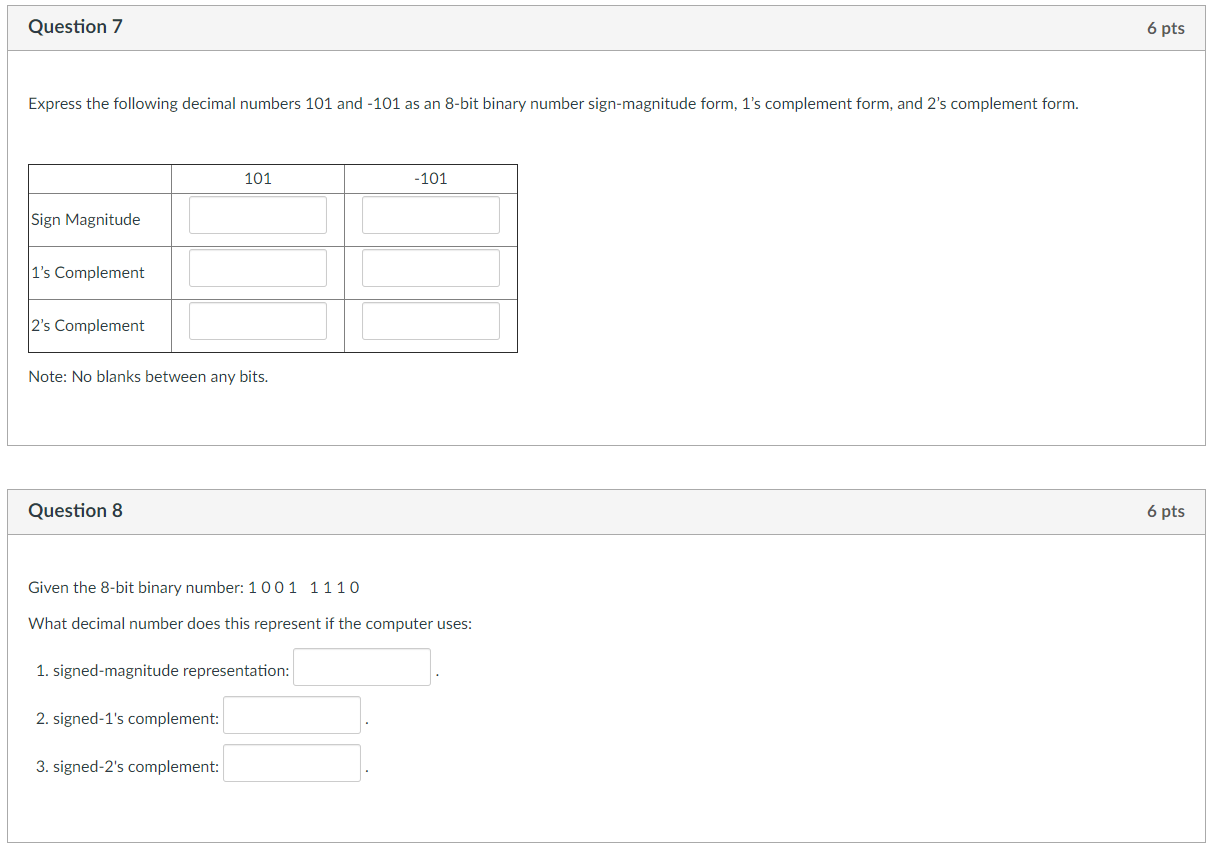Screen dimensions: 1222x850
Task: Click the '3. signed-2's complement:' label
Action: pyautogui.click(x=128, y=767)
